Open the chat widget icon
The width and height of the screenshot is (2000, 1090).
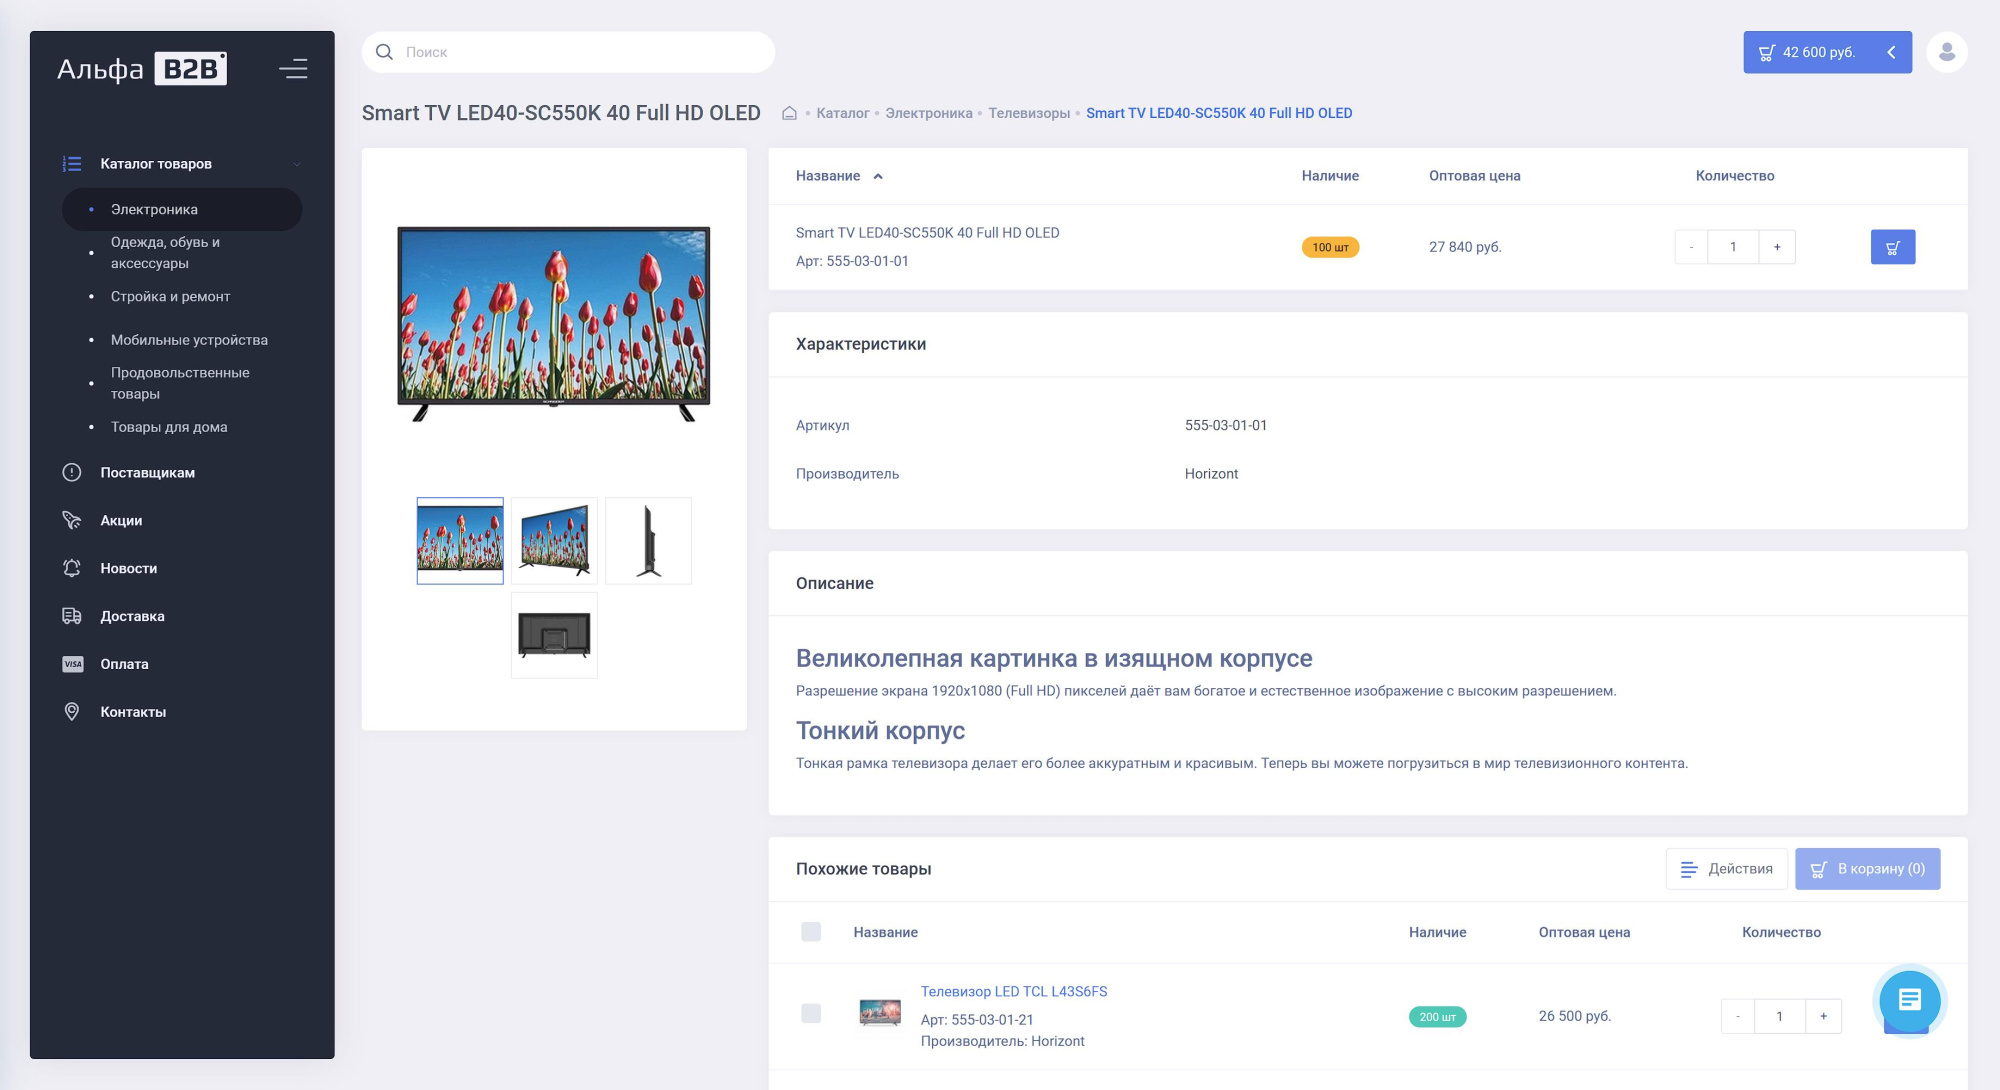tap(1909, 999)
